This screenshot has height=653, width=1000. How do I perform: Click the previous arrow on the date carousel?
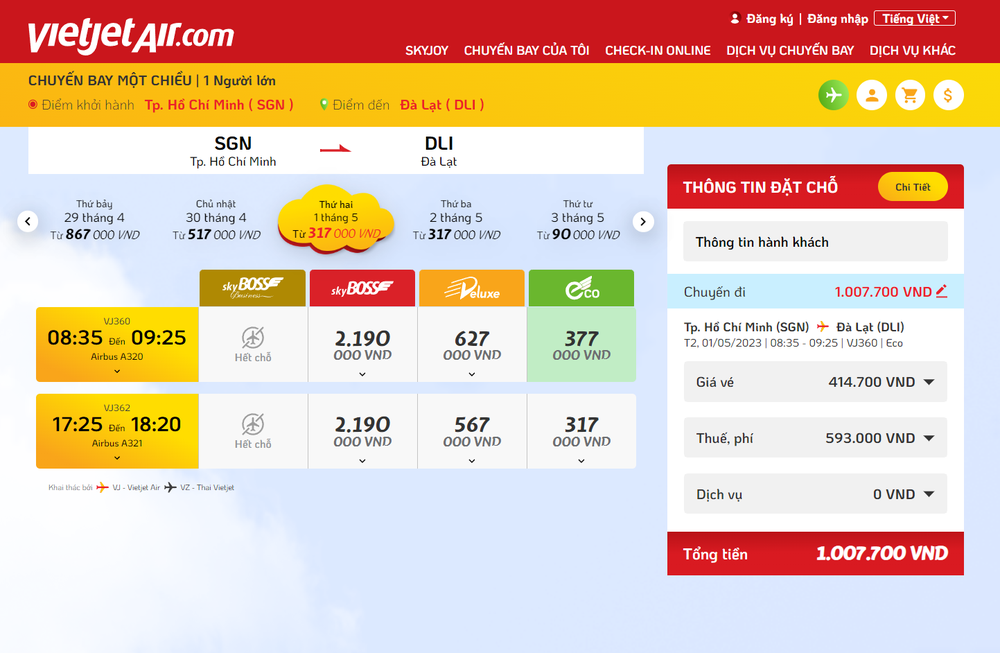(x=27, y=221)
